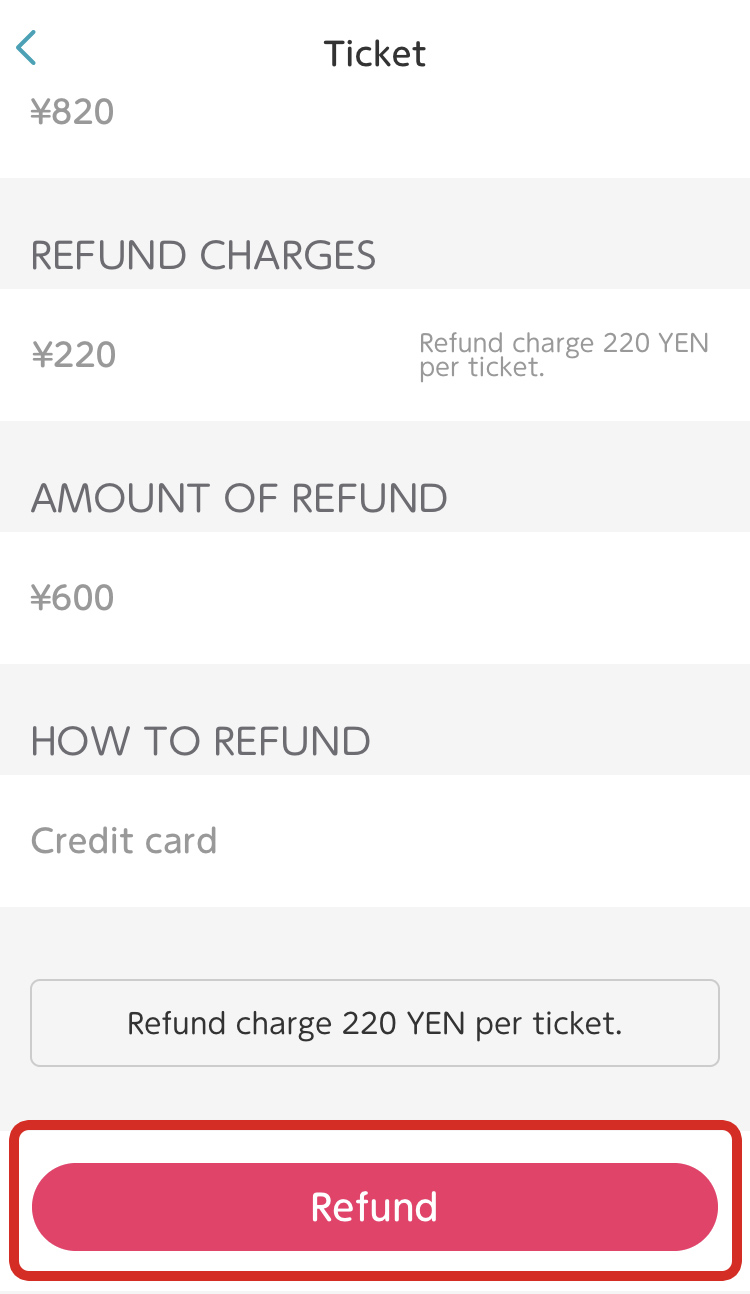Image resolution: width=750 pixels, height=1294 pixels.
Task: Click the AMOUNT OF REFUND section header
Action: [239, 498]
